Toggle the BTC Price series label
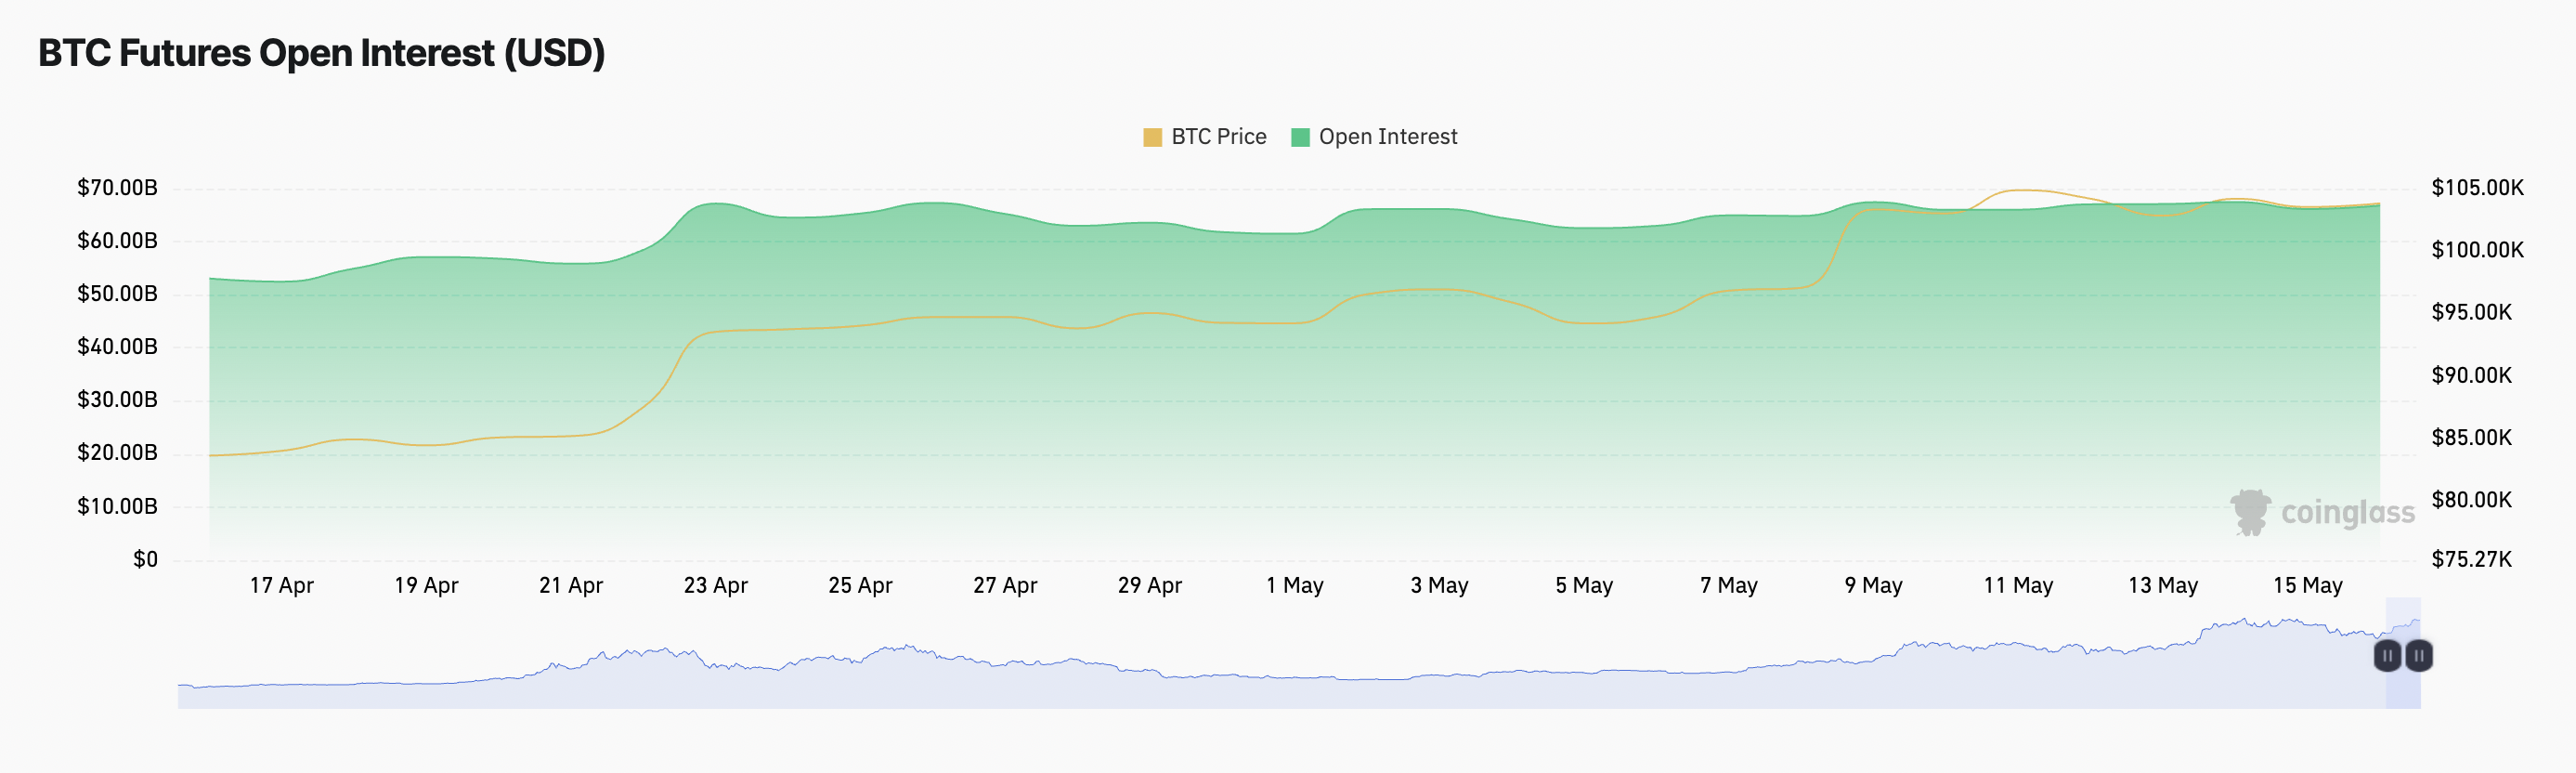Viewport: 2576px width, 773px height. pos(1218,137)
